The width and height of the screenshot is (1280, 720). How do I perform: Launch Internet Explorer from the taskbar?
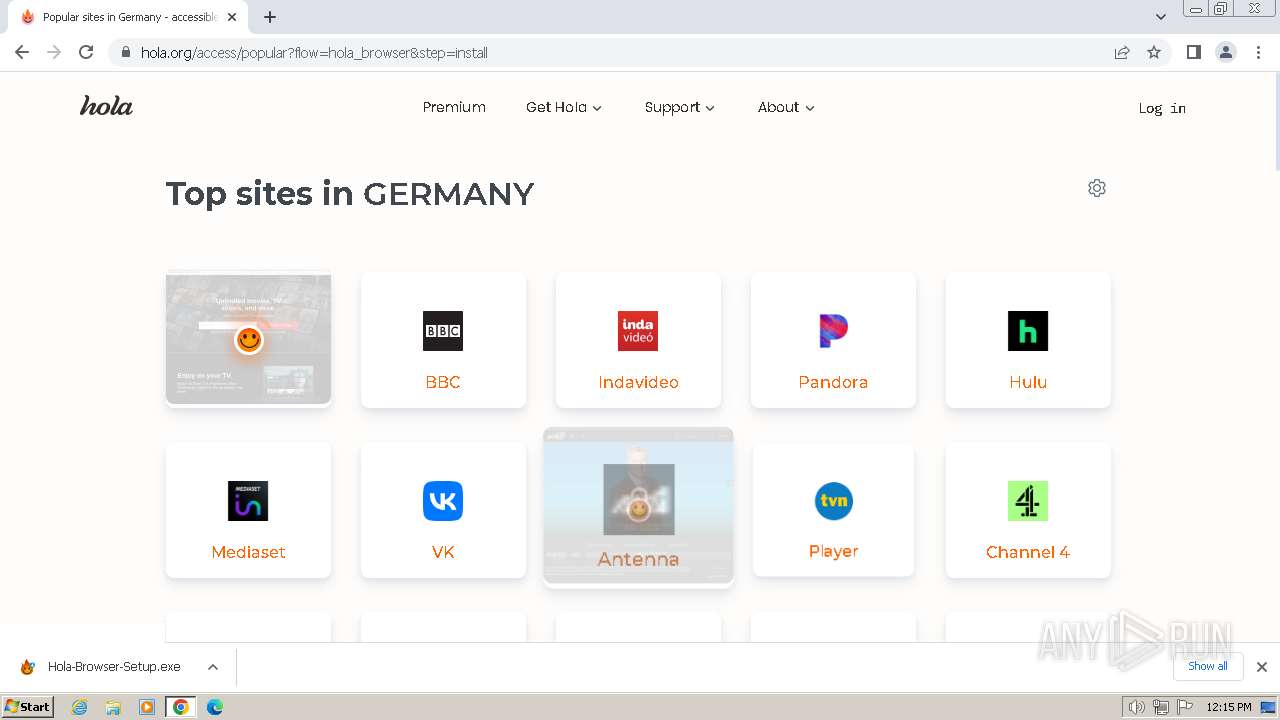80,707
